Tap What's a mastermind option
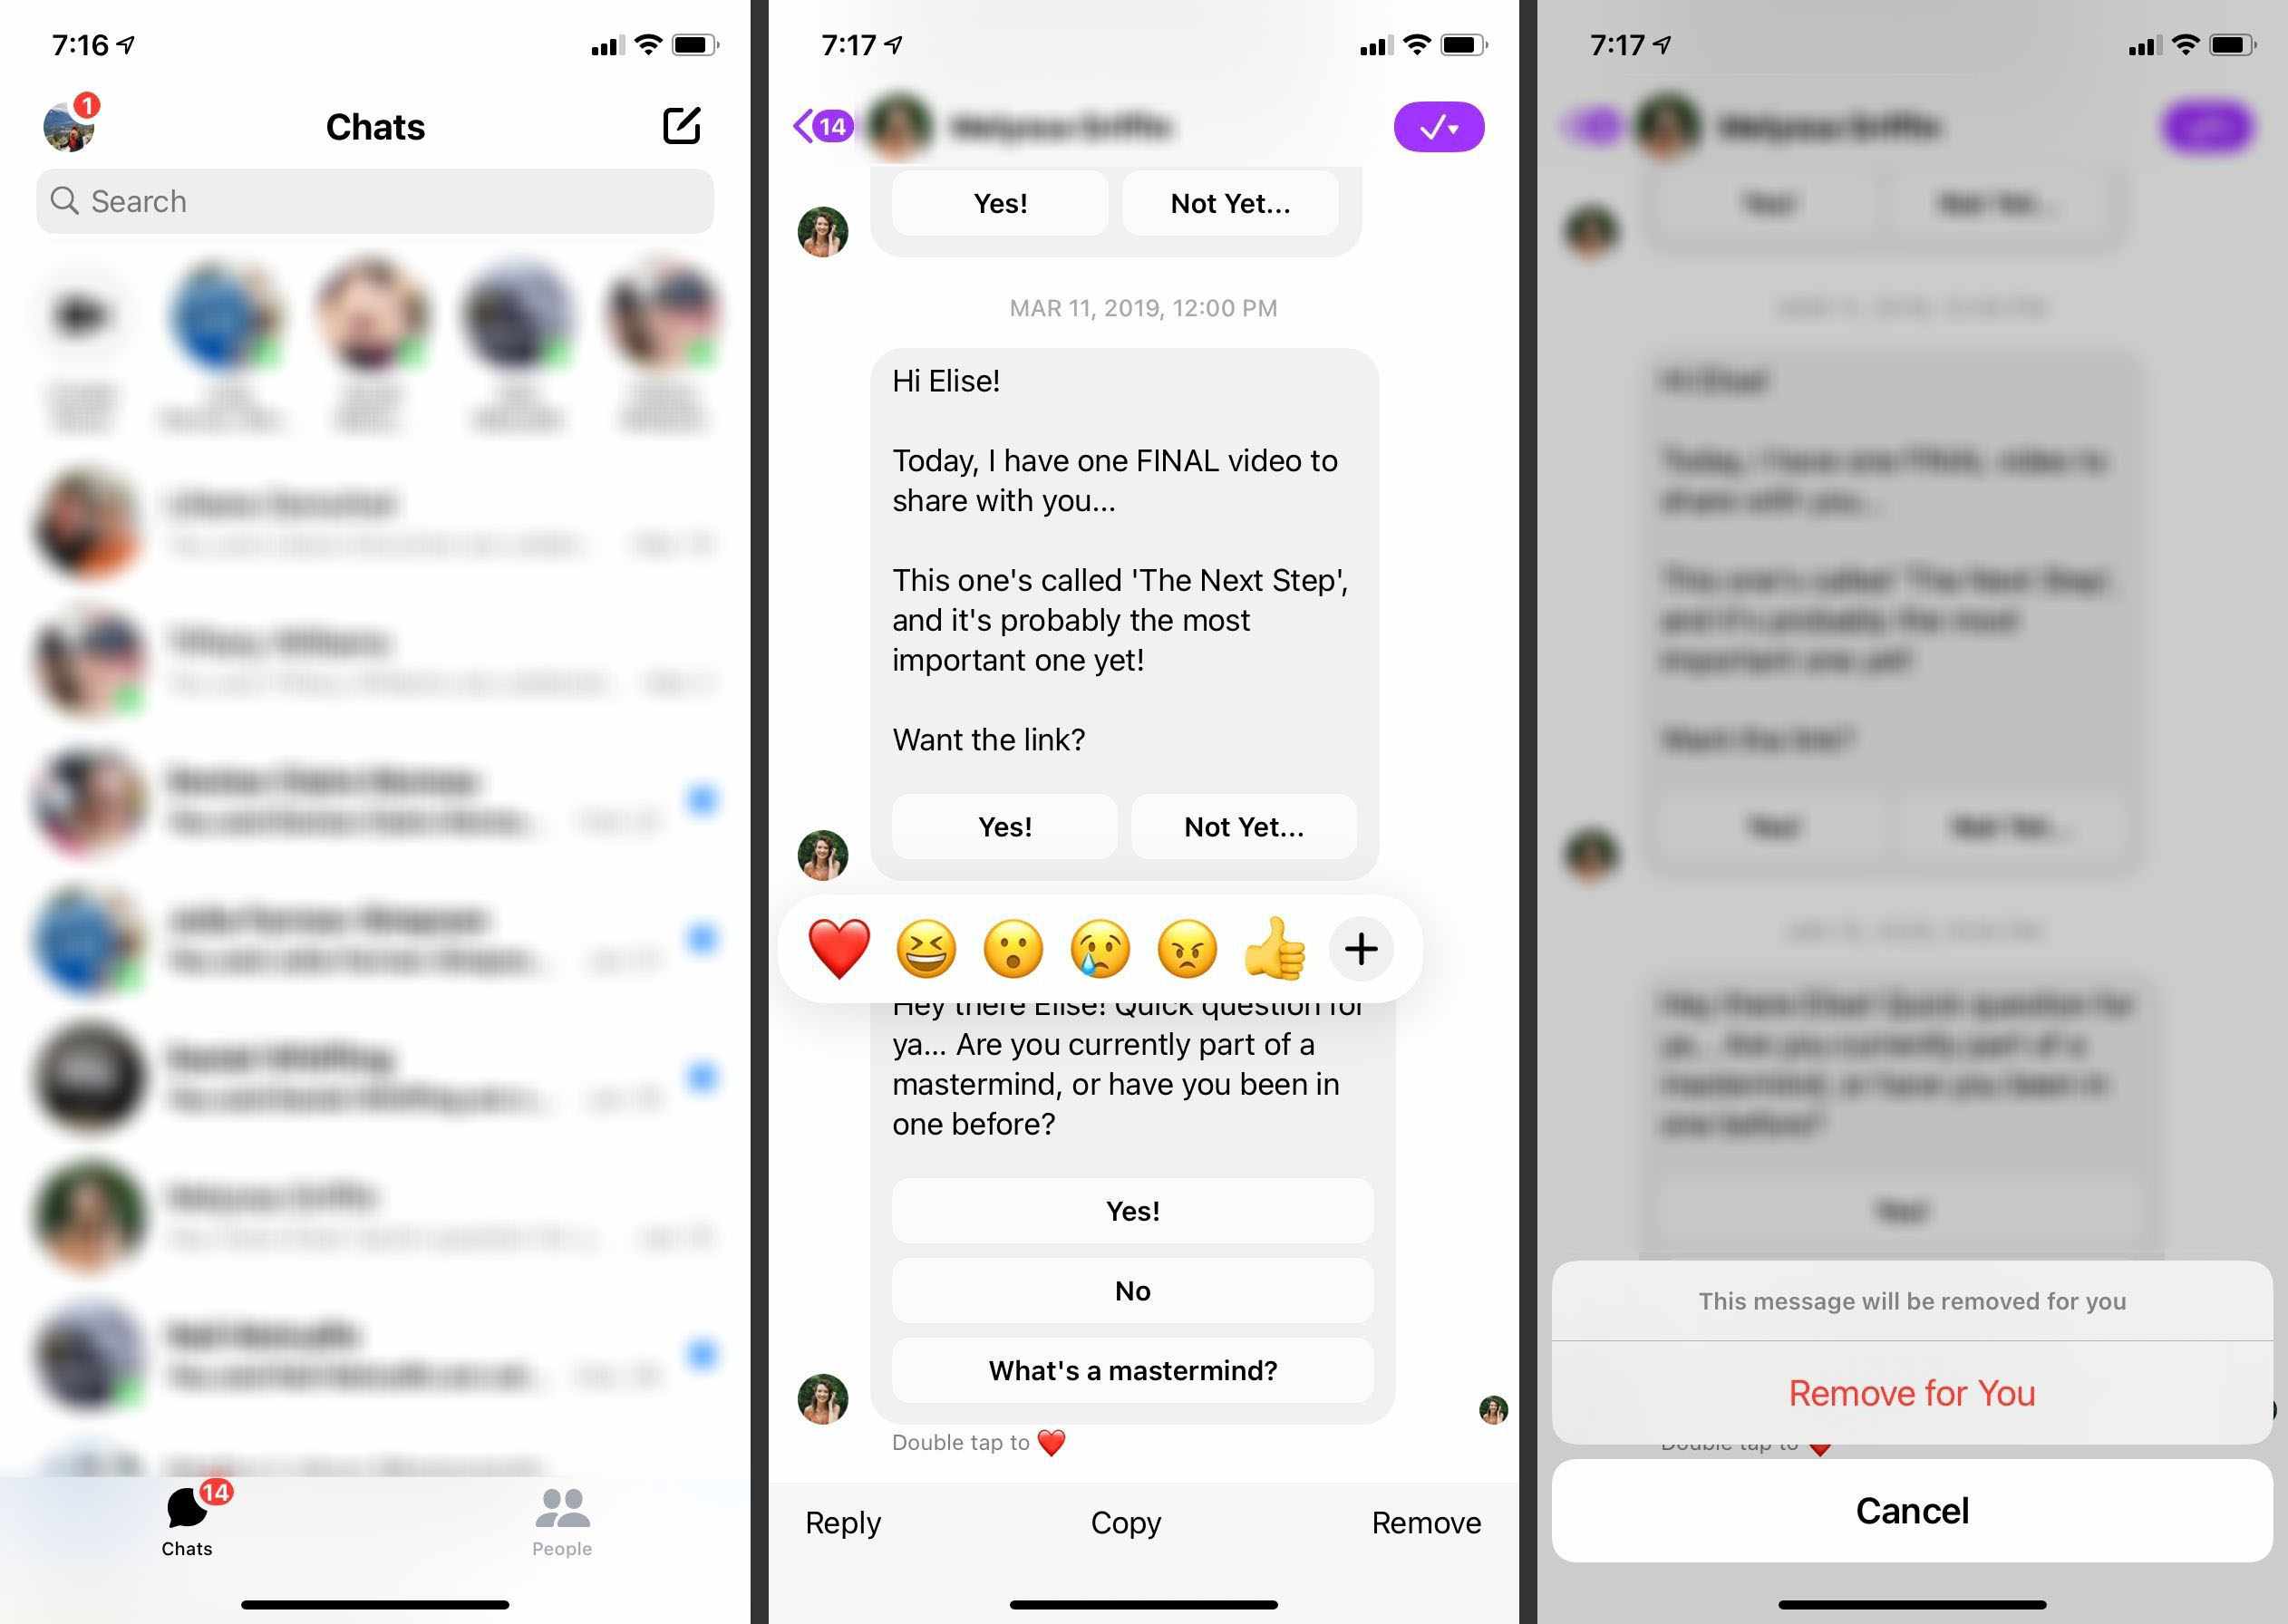This screenshot has width=2288, height=1624. [1131, 1368]
